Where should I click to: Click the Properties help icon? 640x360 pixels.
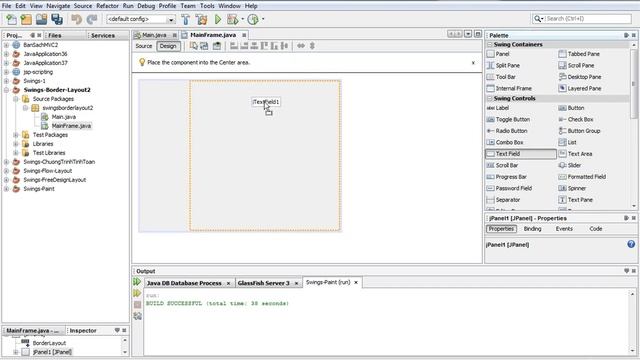pos(631,244)
